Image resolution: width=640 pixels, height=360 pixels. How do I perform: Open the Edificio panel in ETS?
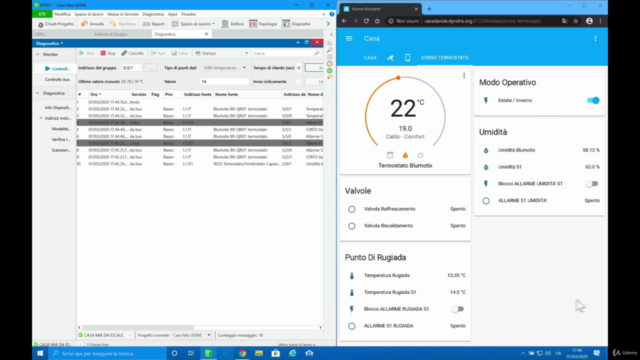point(233,24)
